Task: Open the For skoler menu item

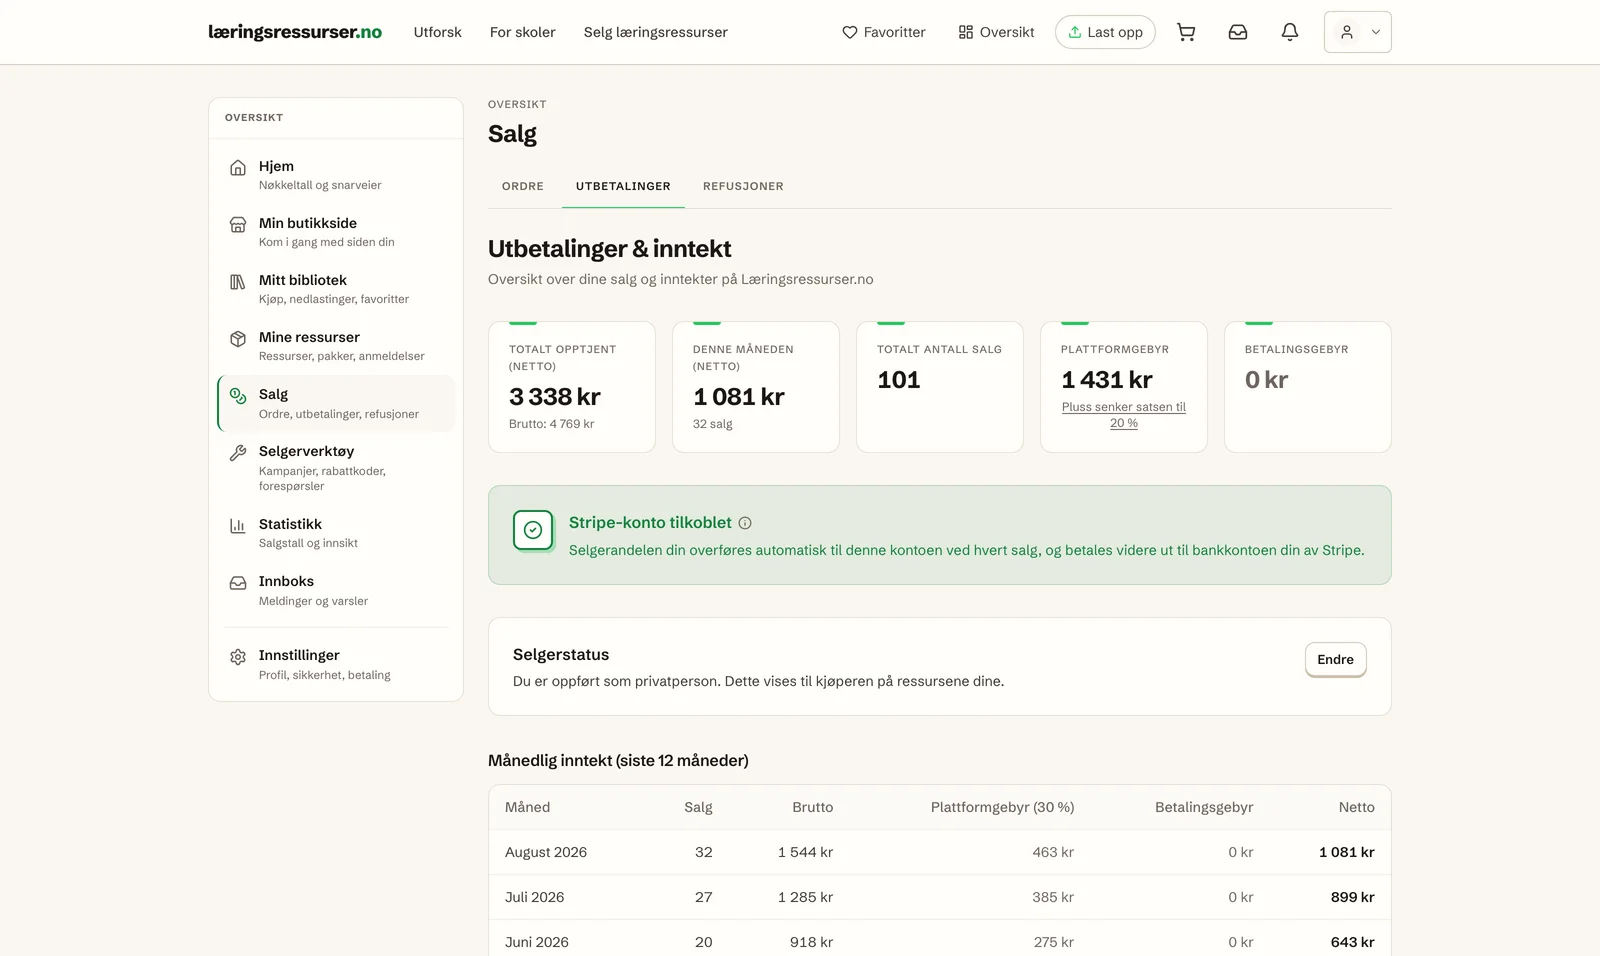Action: pos(522,32)
